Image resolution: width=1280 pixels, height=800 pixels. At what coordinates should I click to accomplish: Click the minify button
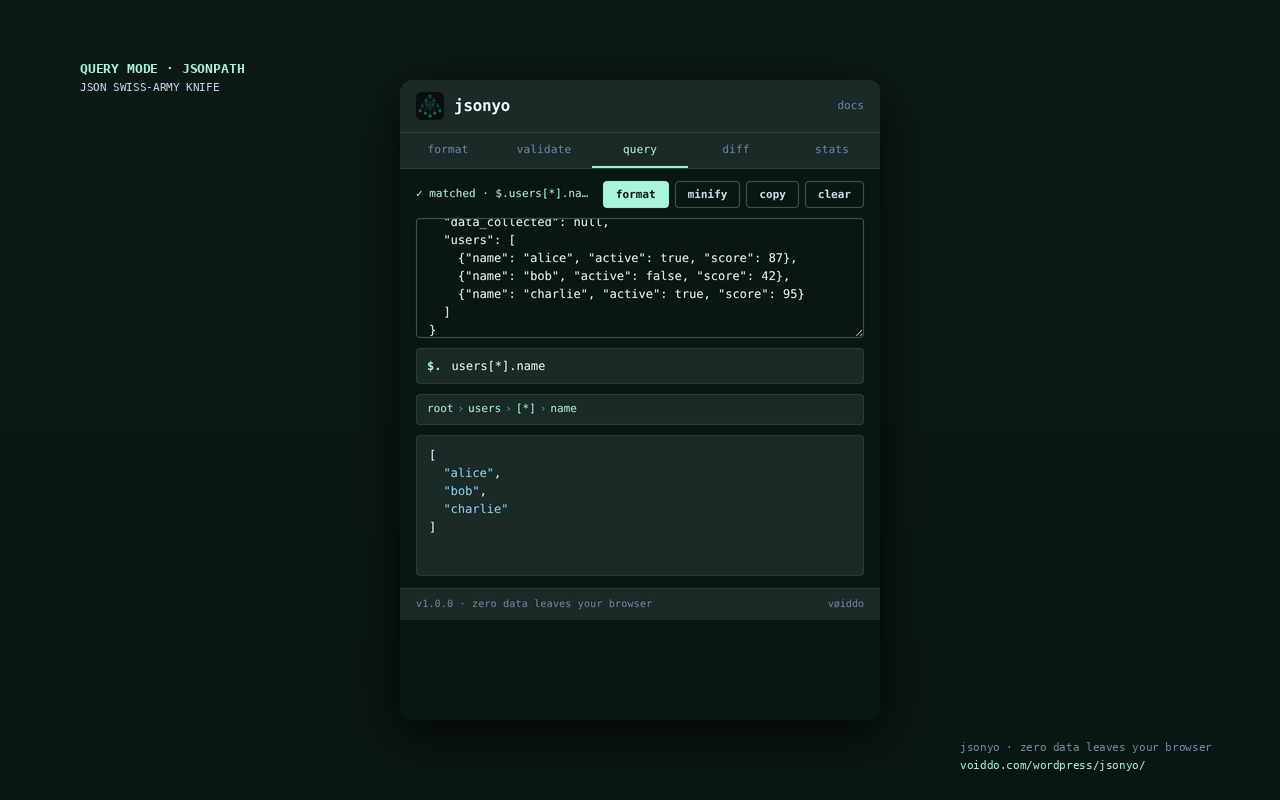[707, 194]
